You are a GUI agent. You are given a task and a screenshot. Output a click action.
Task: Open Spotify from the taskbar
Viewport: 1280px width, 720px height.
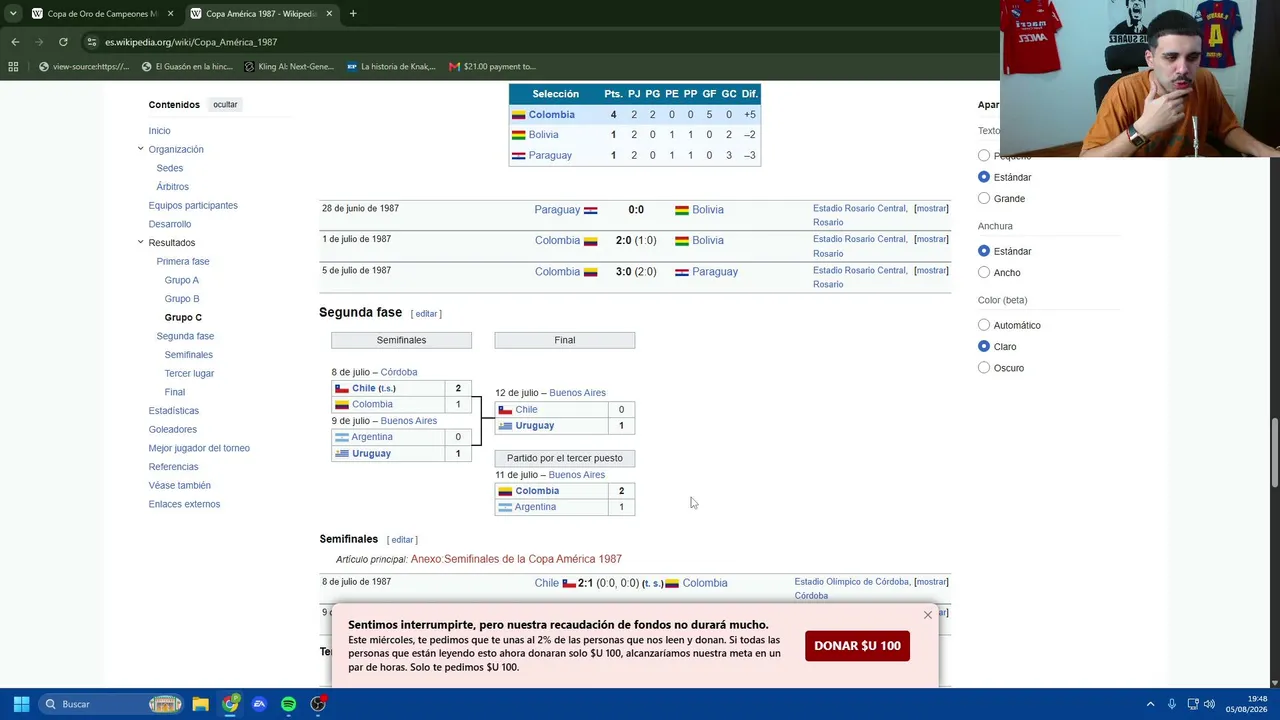[288, 704]
